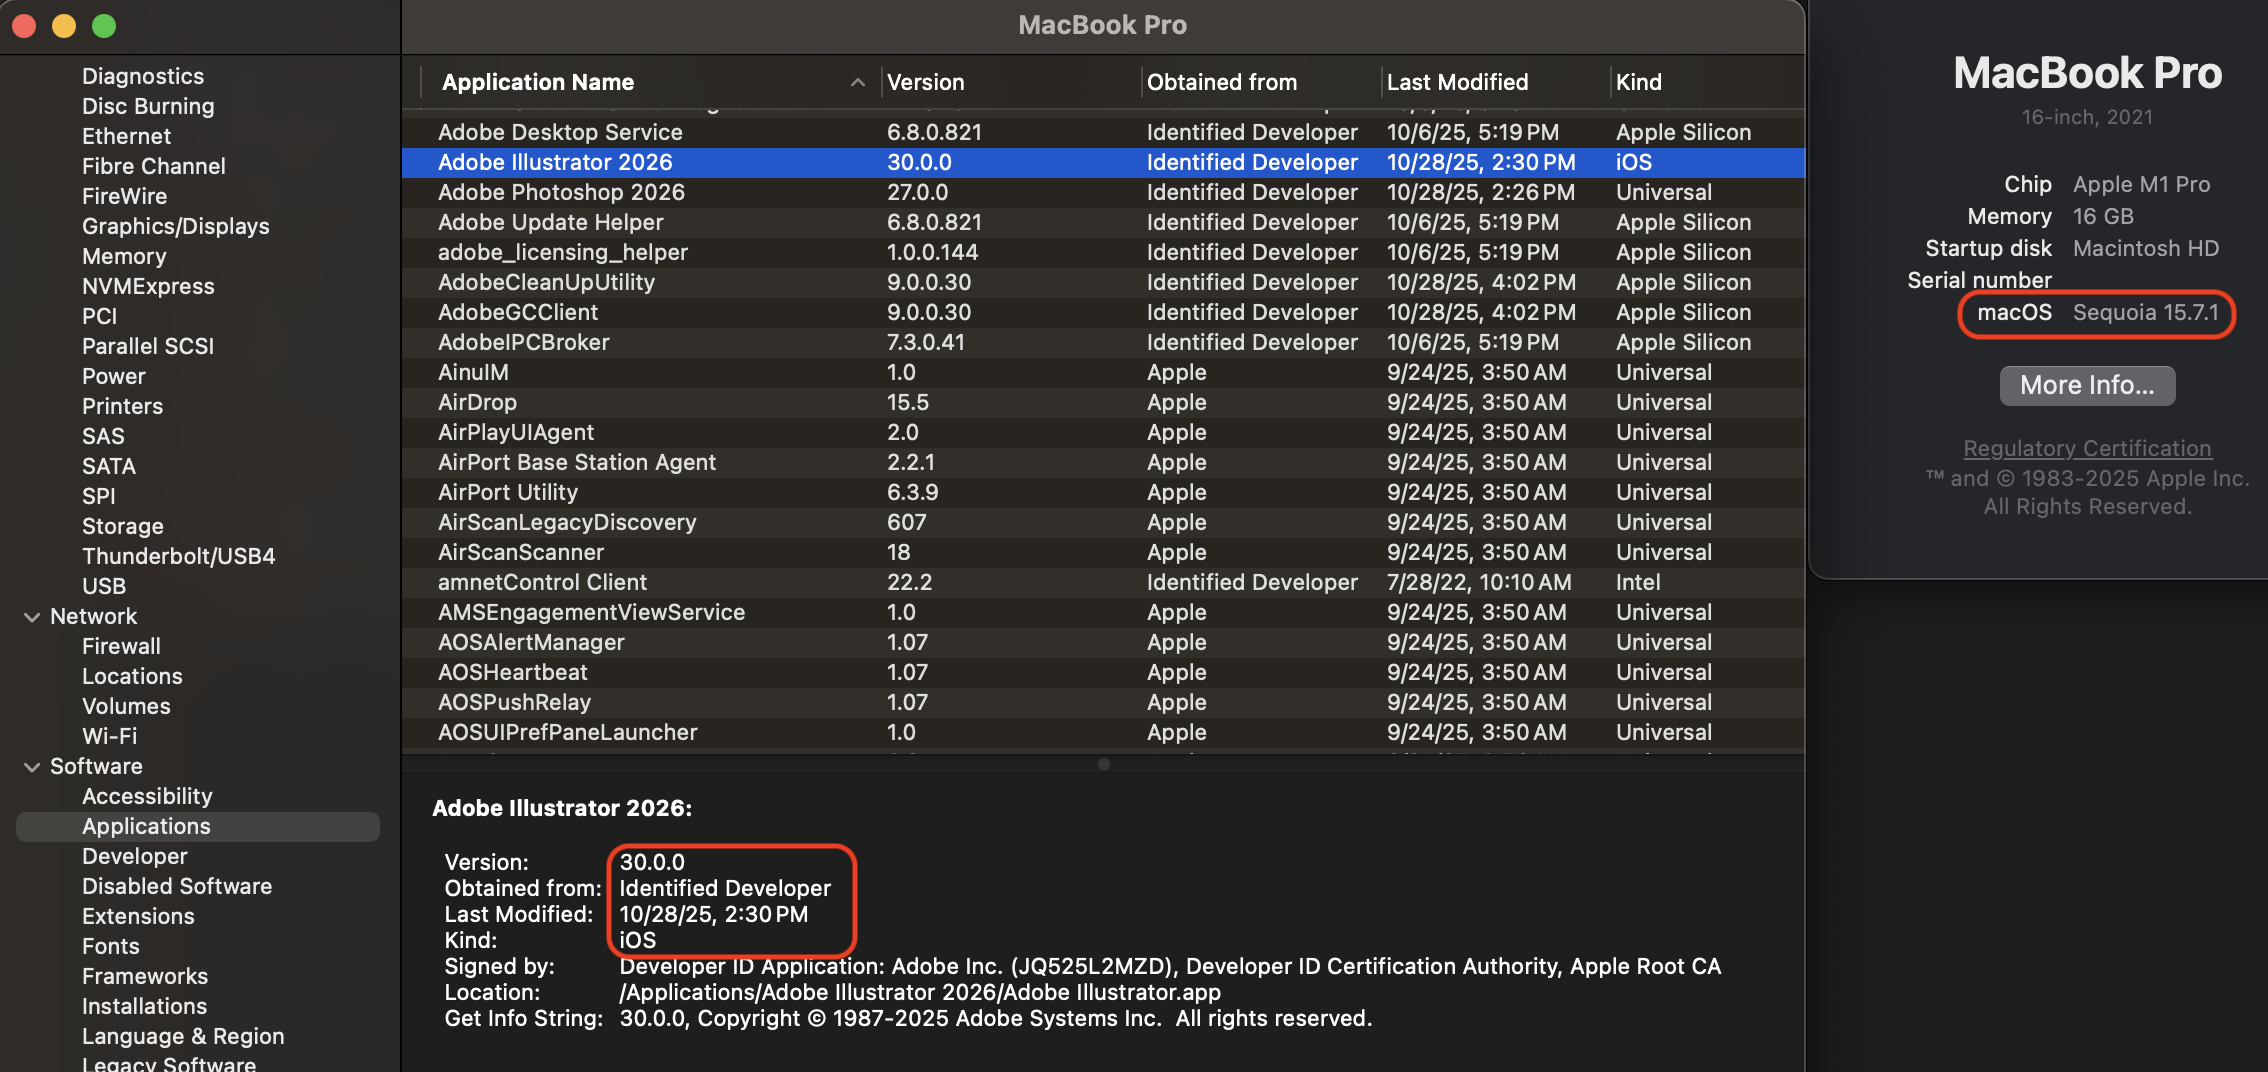Sort by Last Modified column header
2268x1072 pixels.
[x=1456, y=82]
